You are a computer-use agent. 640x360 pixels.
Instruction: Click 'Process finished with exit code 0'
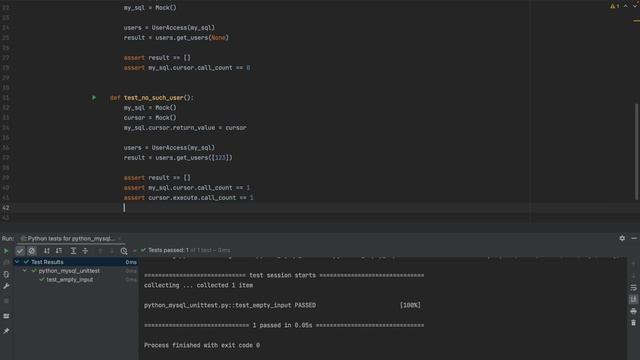(x=202, y=345)
